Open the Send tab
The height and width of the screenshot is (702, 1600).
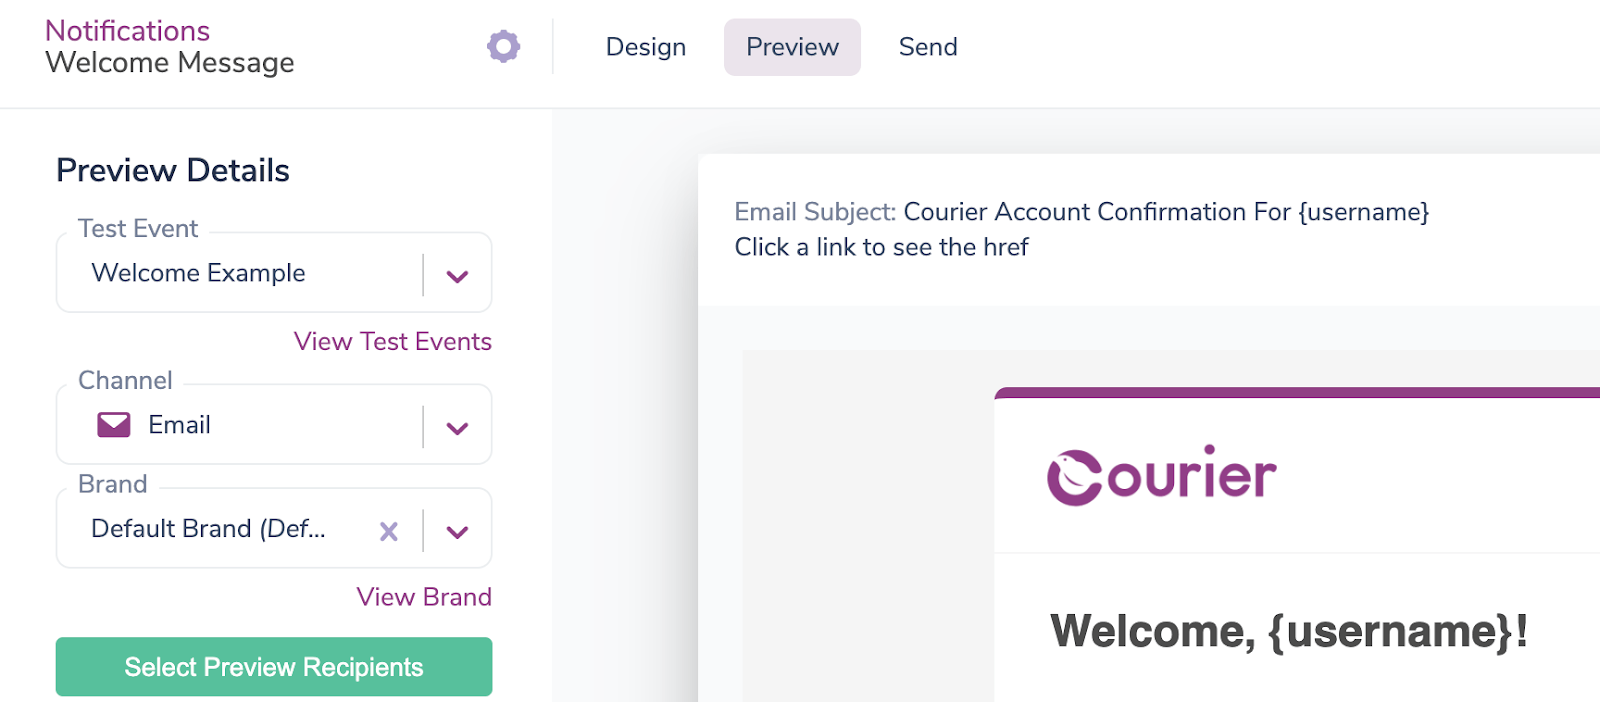click(927, 46)
